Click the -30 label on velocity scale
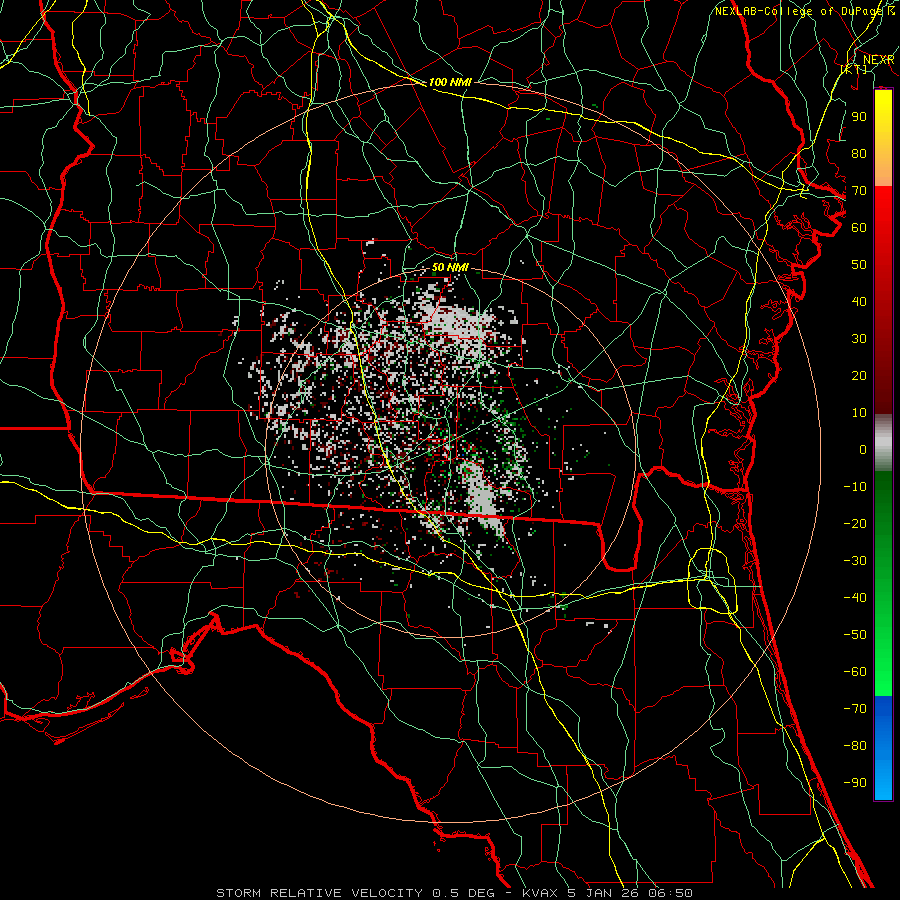900x900 pixels. tap(855, 561)
